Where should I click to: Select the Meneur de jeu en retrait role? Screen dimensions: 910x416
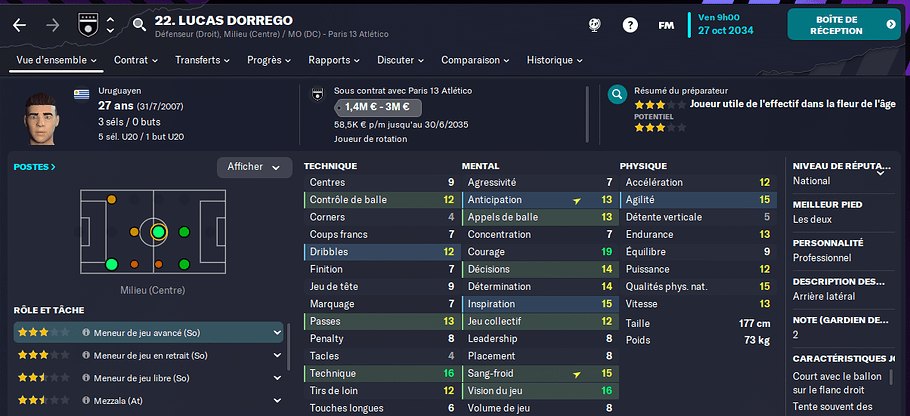(x=149, y=355)
